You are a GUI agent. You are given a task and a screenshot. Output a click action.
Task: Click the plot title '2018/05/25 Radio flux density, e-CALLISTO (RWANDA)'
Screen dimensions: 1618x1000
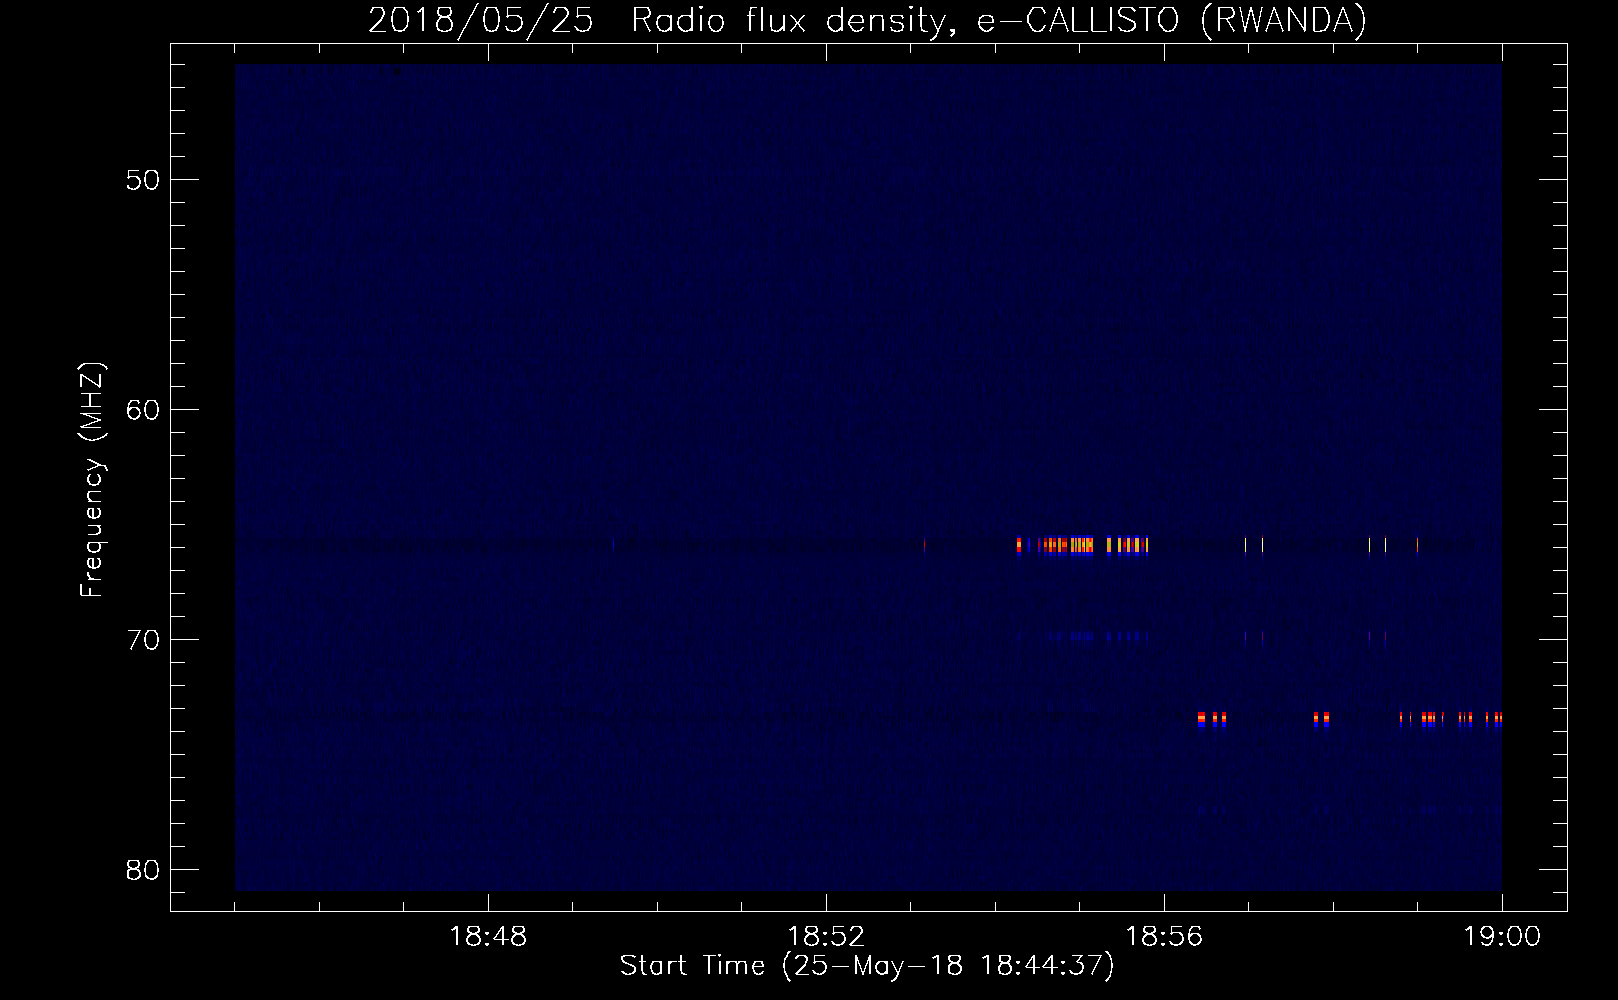(867, 20)
